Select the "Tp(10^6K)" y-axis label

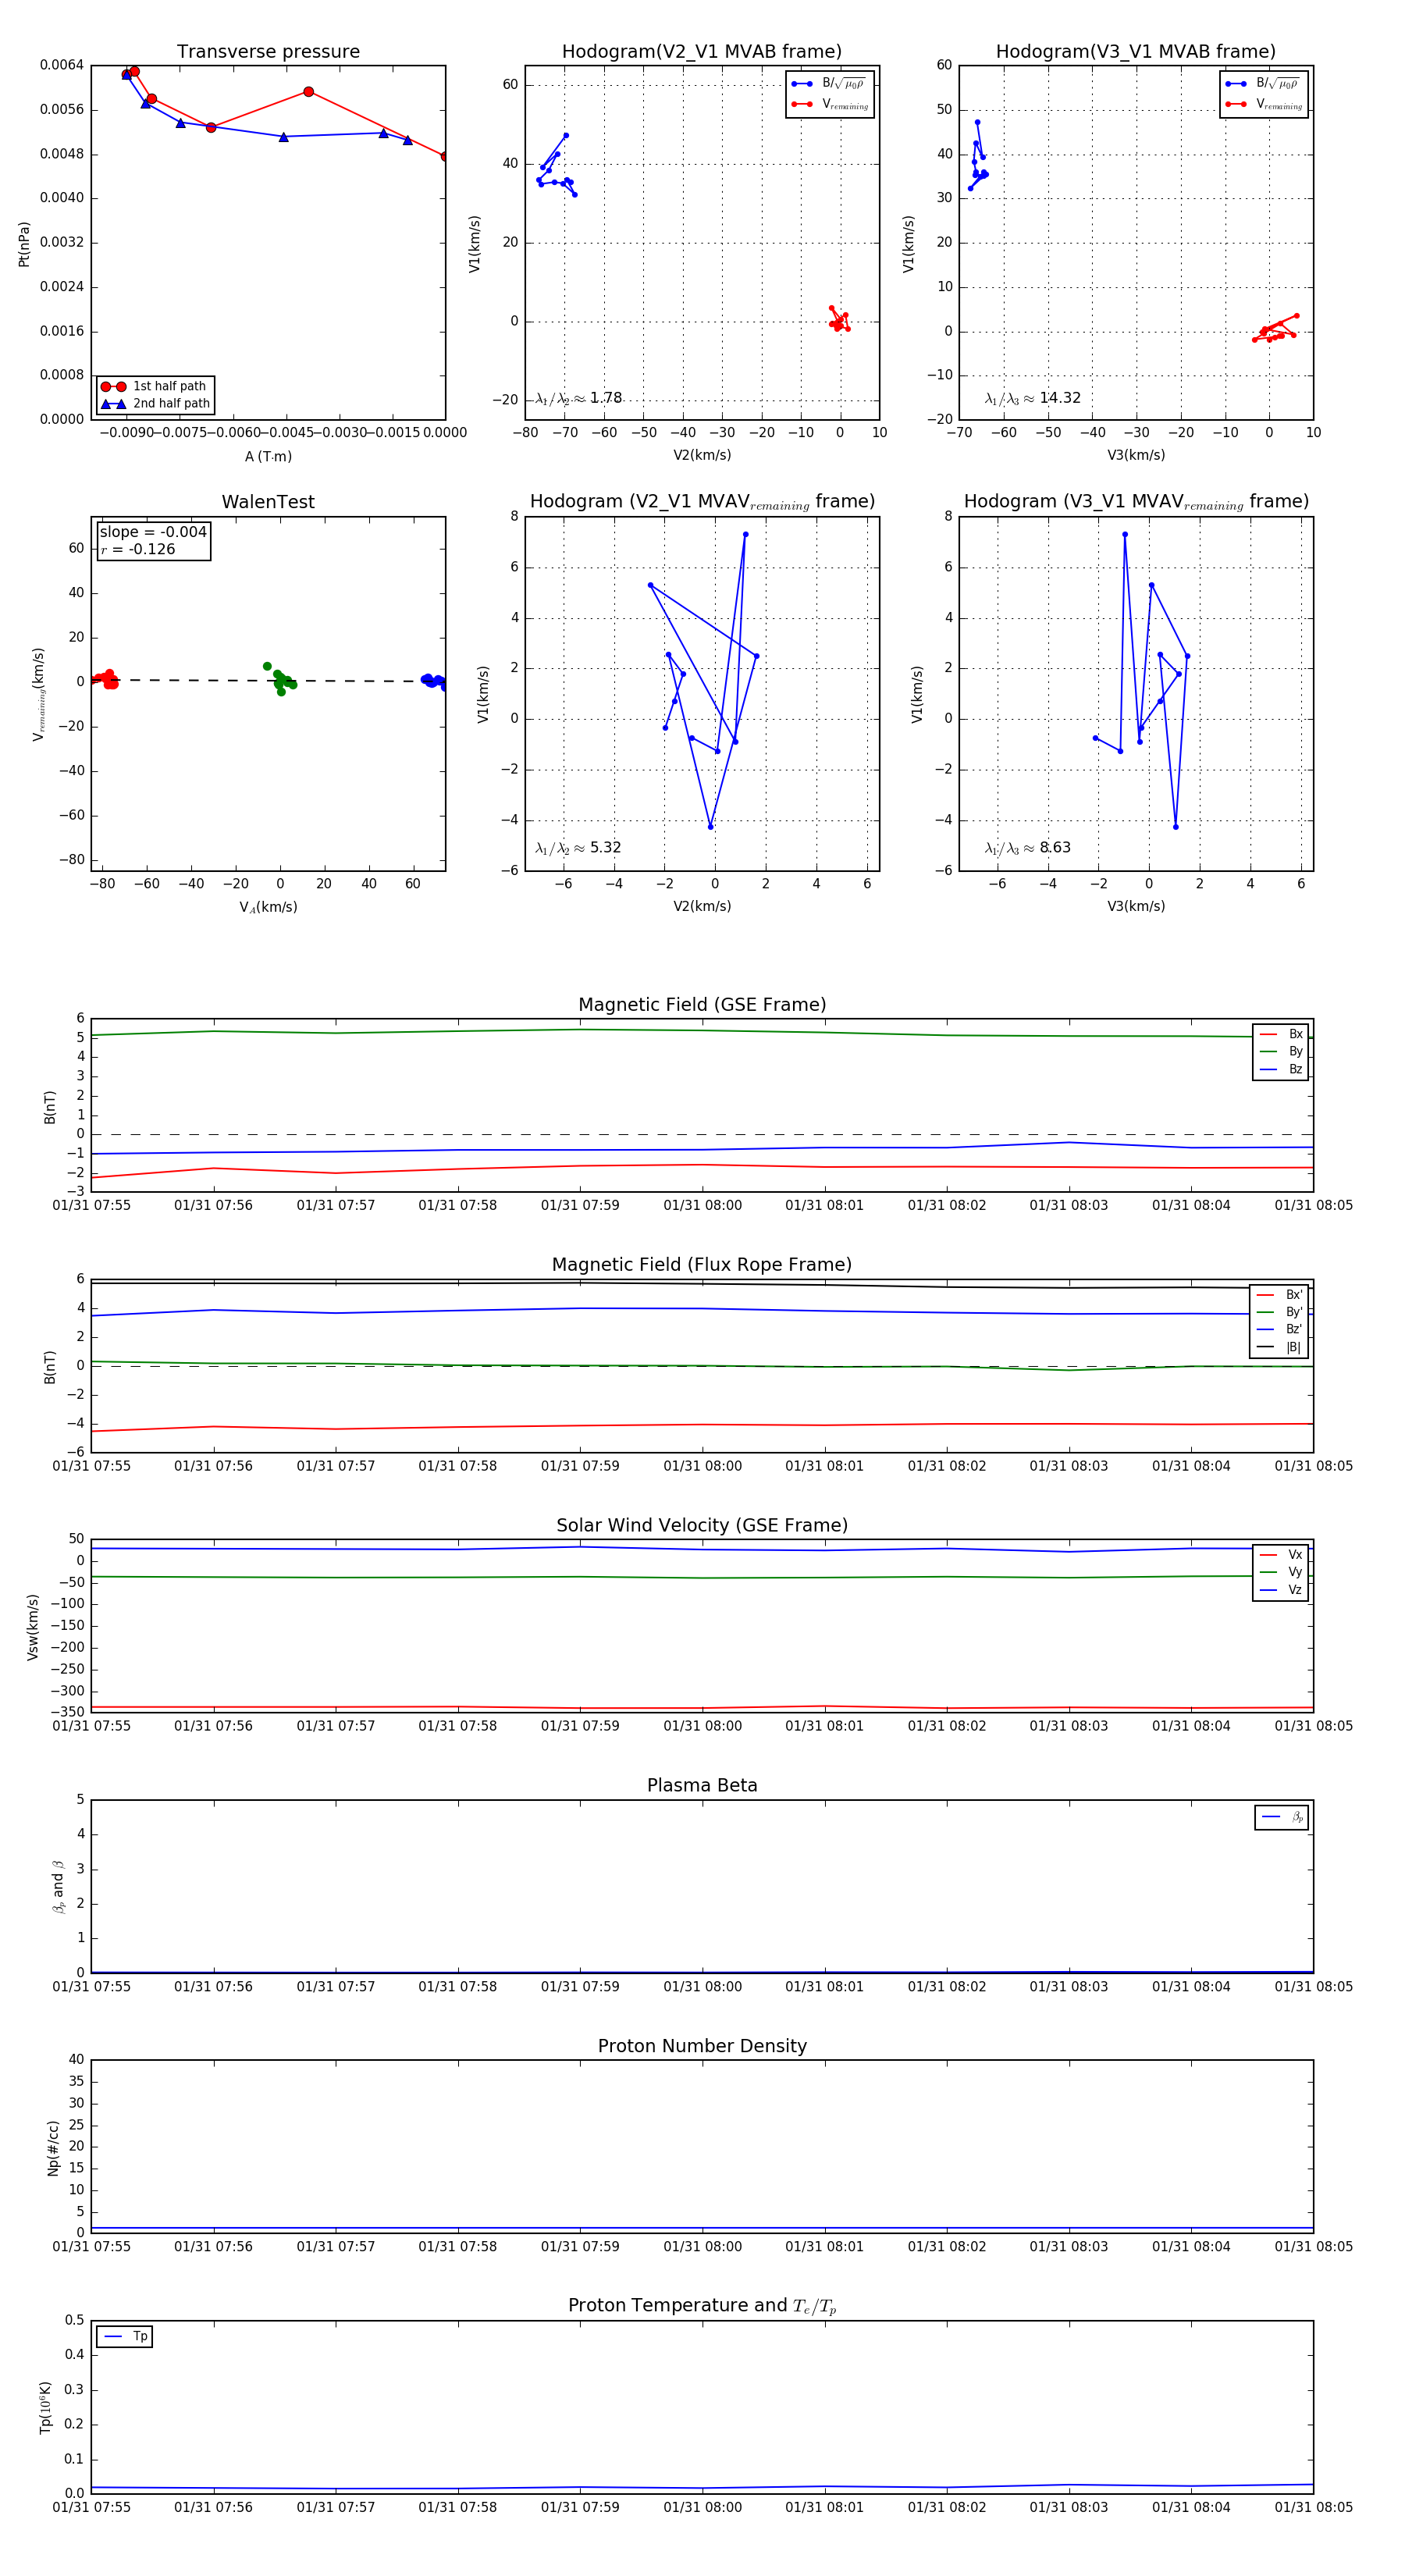45,2408
